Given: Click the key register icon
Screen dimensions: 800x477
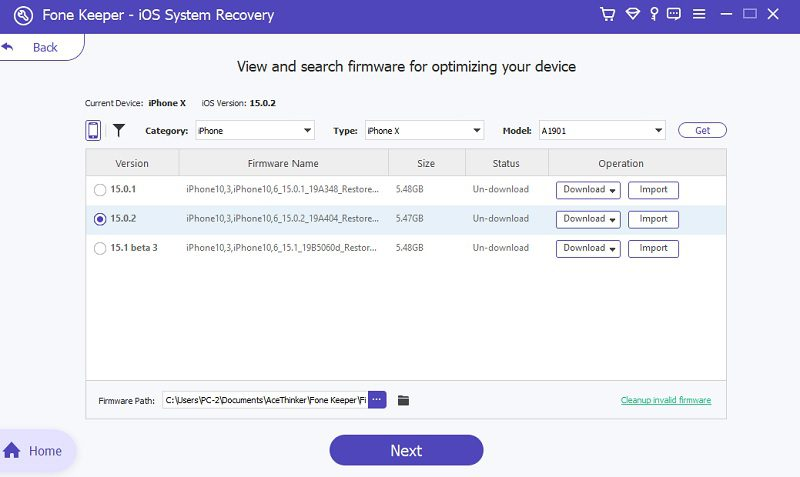Looking at the screenshot, I should [653, 15].
